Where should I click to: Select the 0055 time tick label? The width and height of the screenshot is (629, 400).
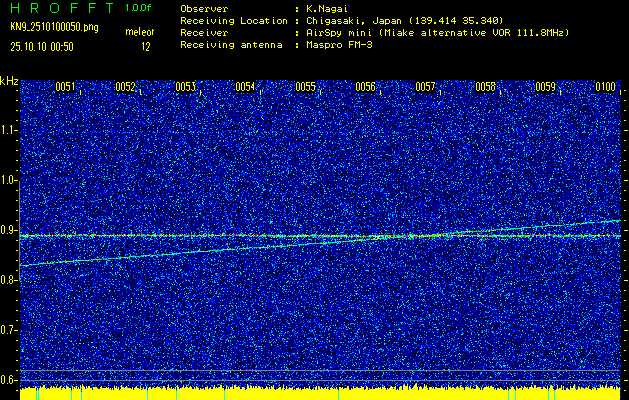click(305, 87)
